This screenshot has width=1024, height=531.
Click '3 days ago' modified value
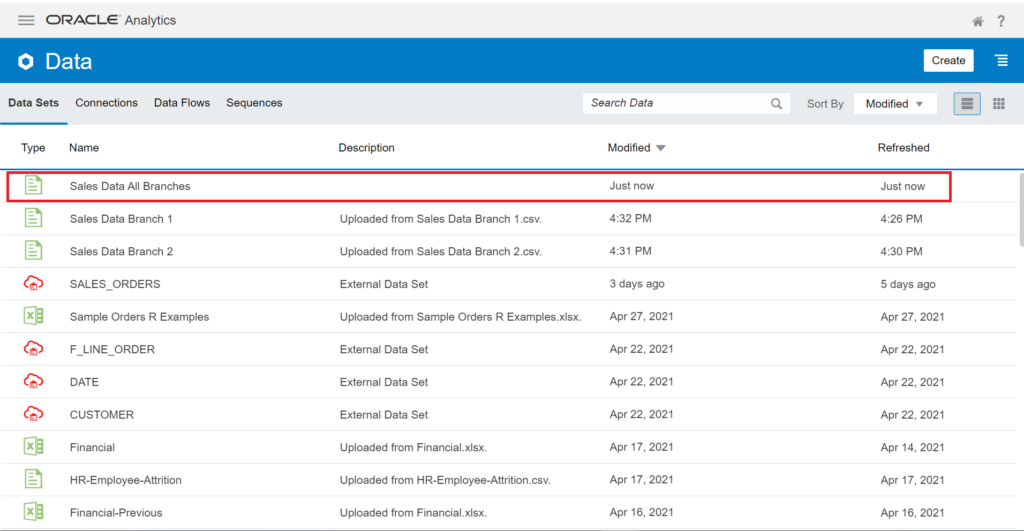637,283
